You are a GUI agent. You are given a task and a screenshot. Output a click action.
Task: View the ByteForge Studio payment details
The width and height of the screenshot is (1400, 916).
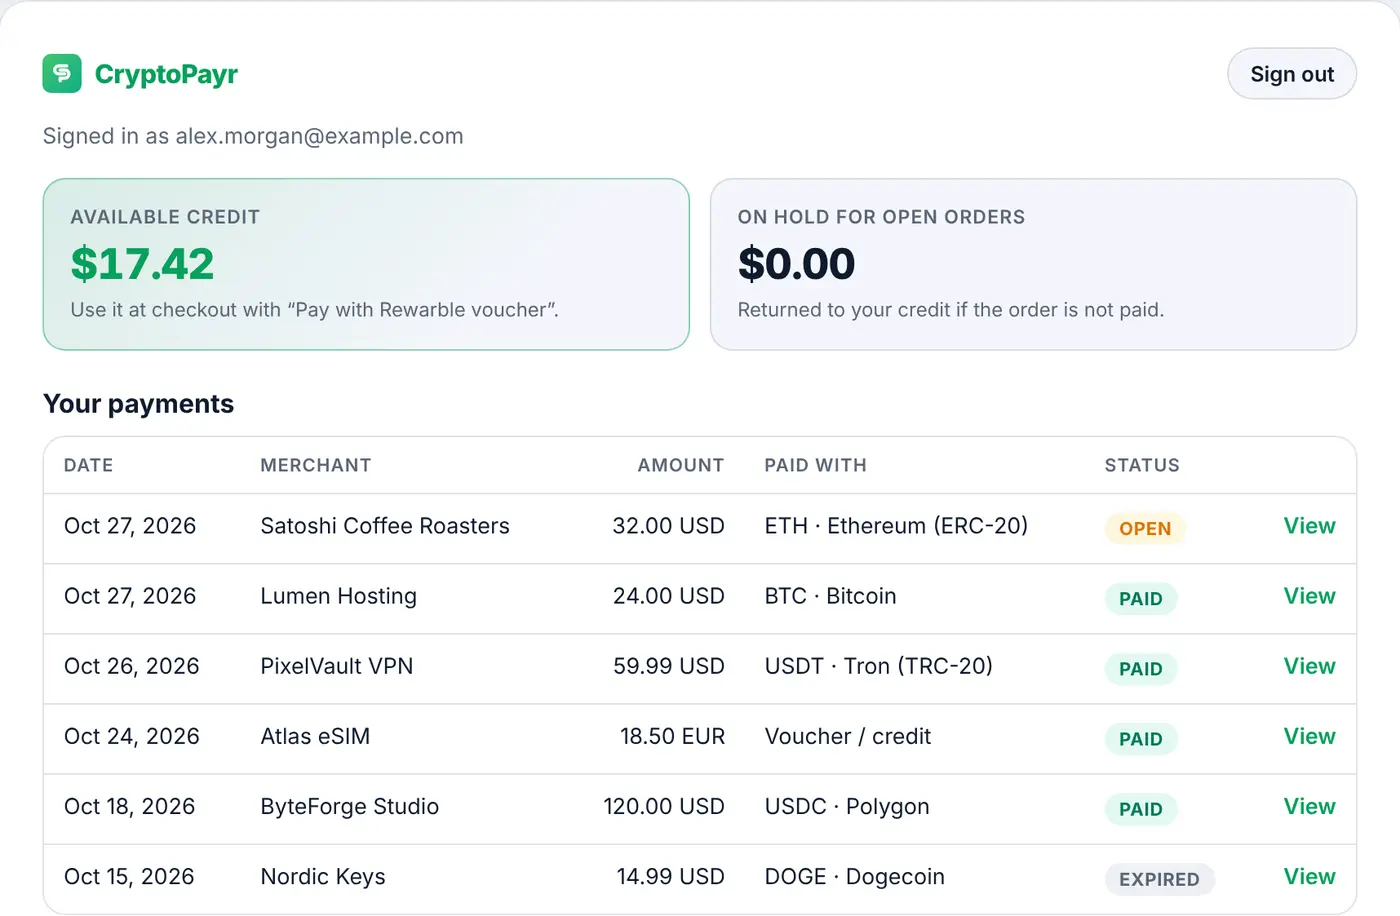[x=1309, y=806]
